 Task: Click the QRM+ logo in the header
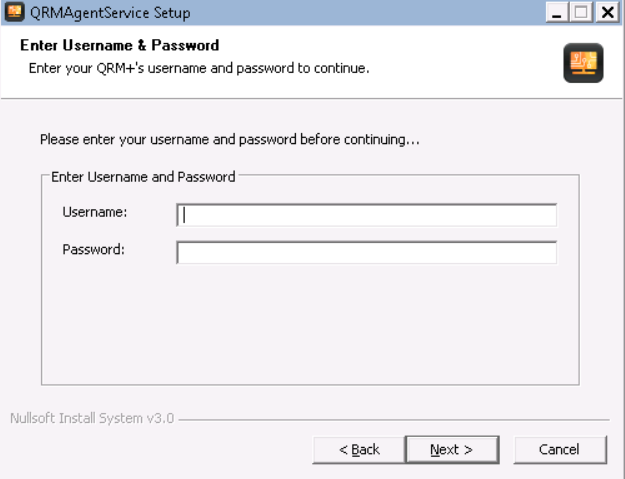click(x=584, y=63)
